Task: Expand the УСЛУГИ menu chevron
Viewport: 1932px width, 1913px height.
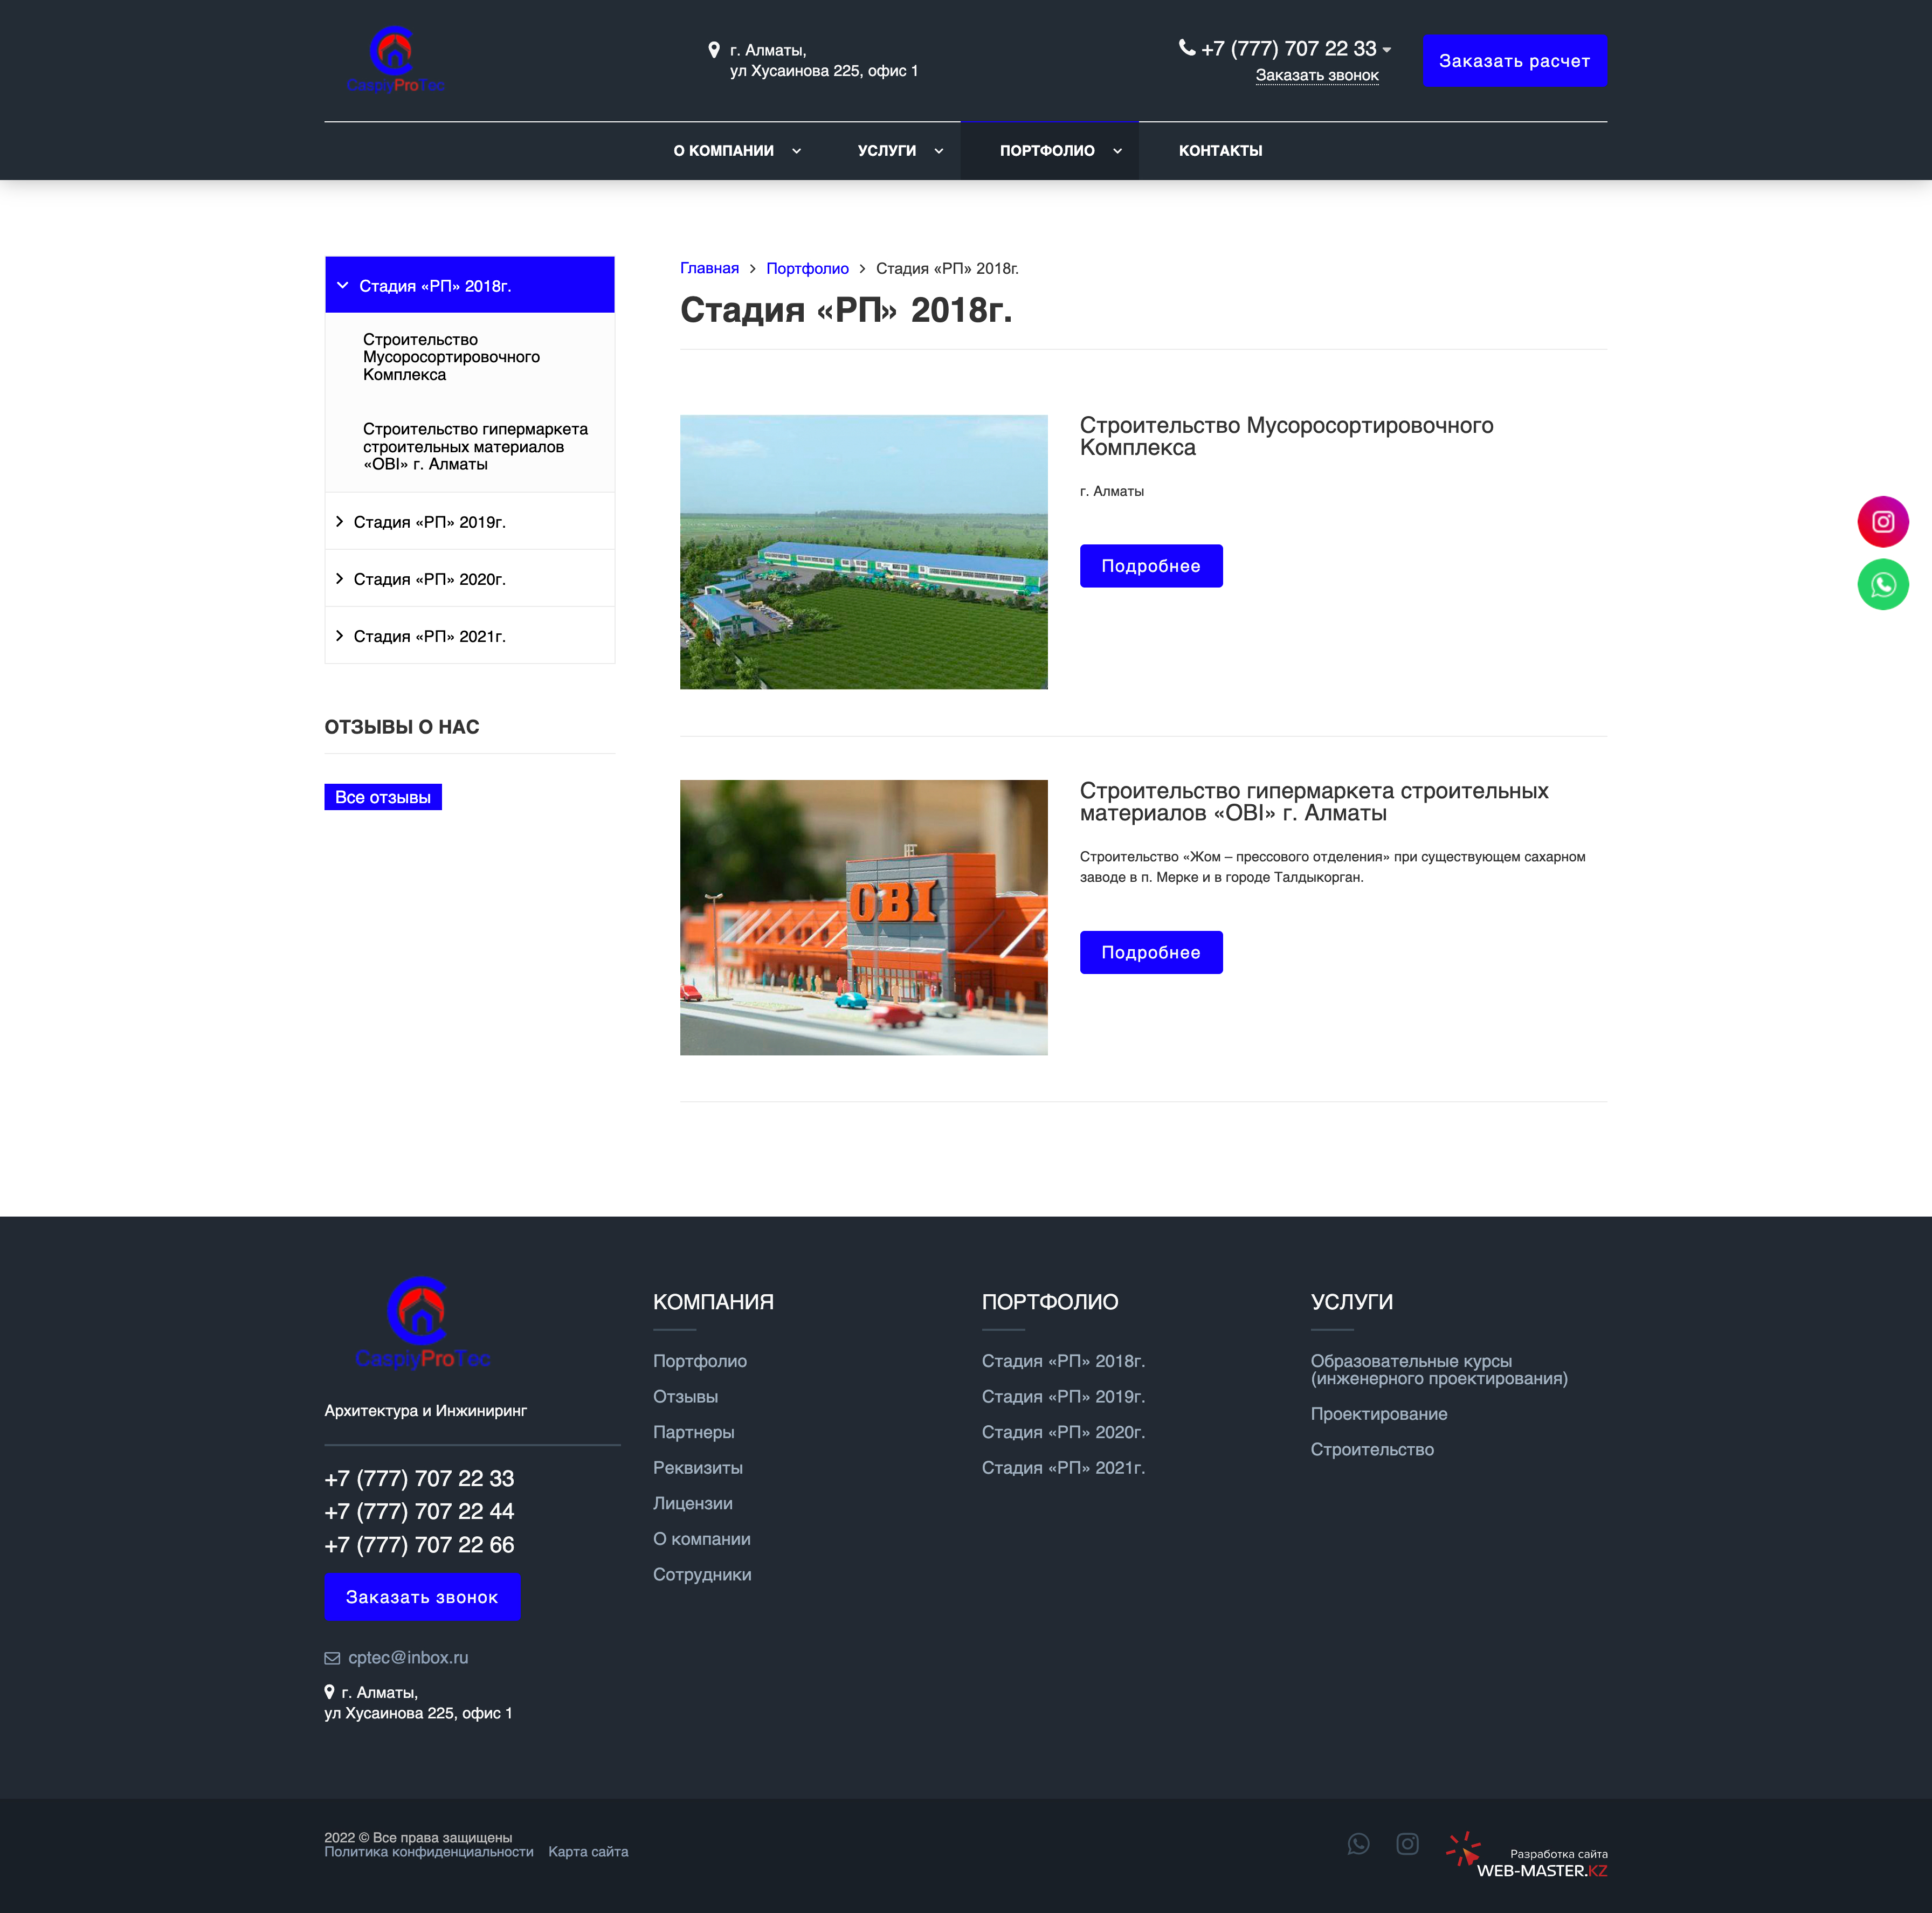Action: click(x=939, y=151)
